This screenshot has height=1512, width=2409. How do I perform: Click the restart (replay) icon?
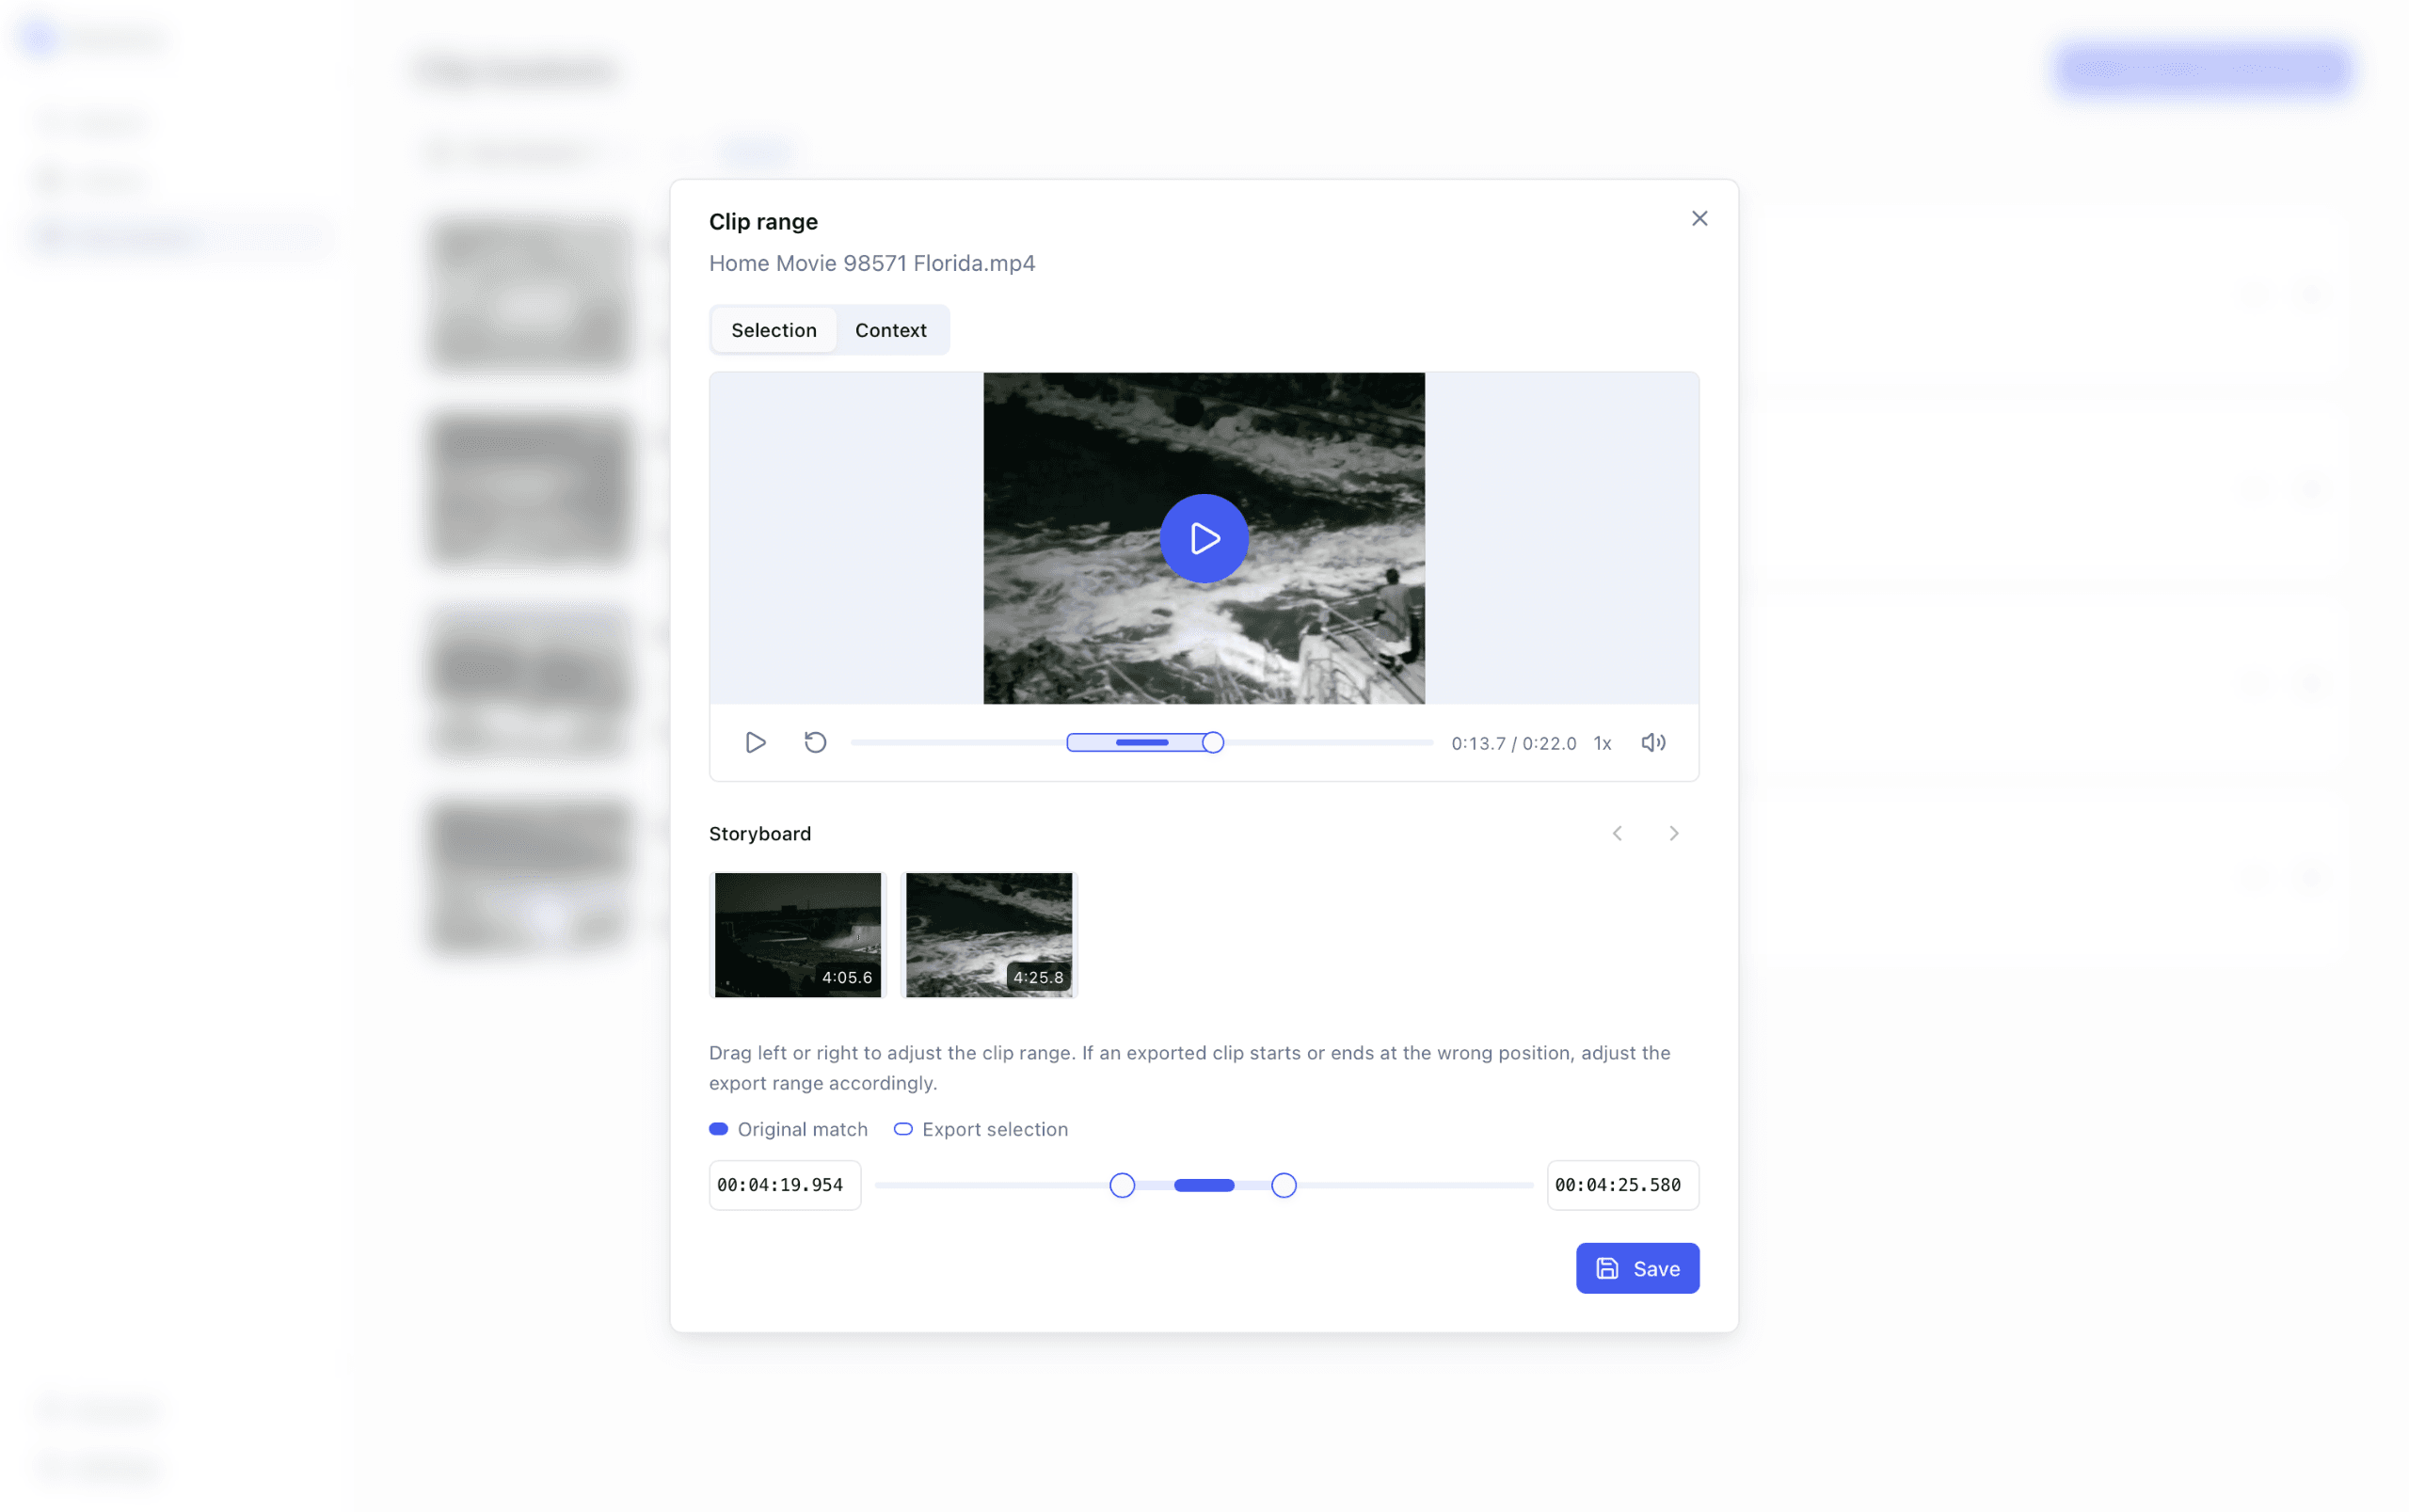(x=815, y=742)
